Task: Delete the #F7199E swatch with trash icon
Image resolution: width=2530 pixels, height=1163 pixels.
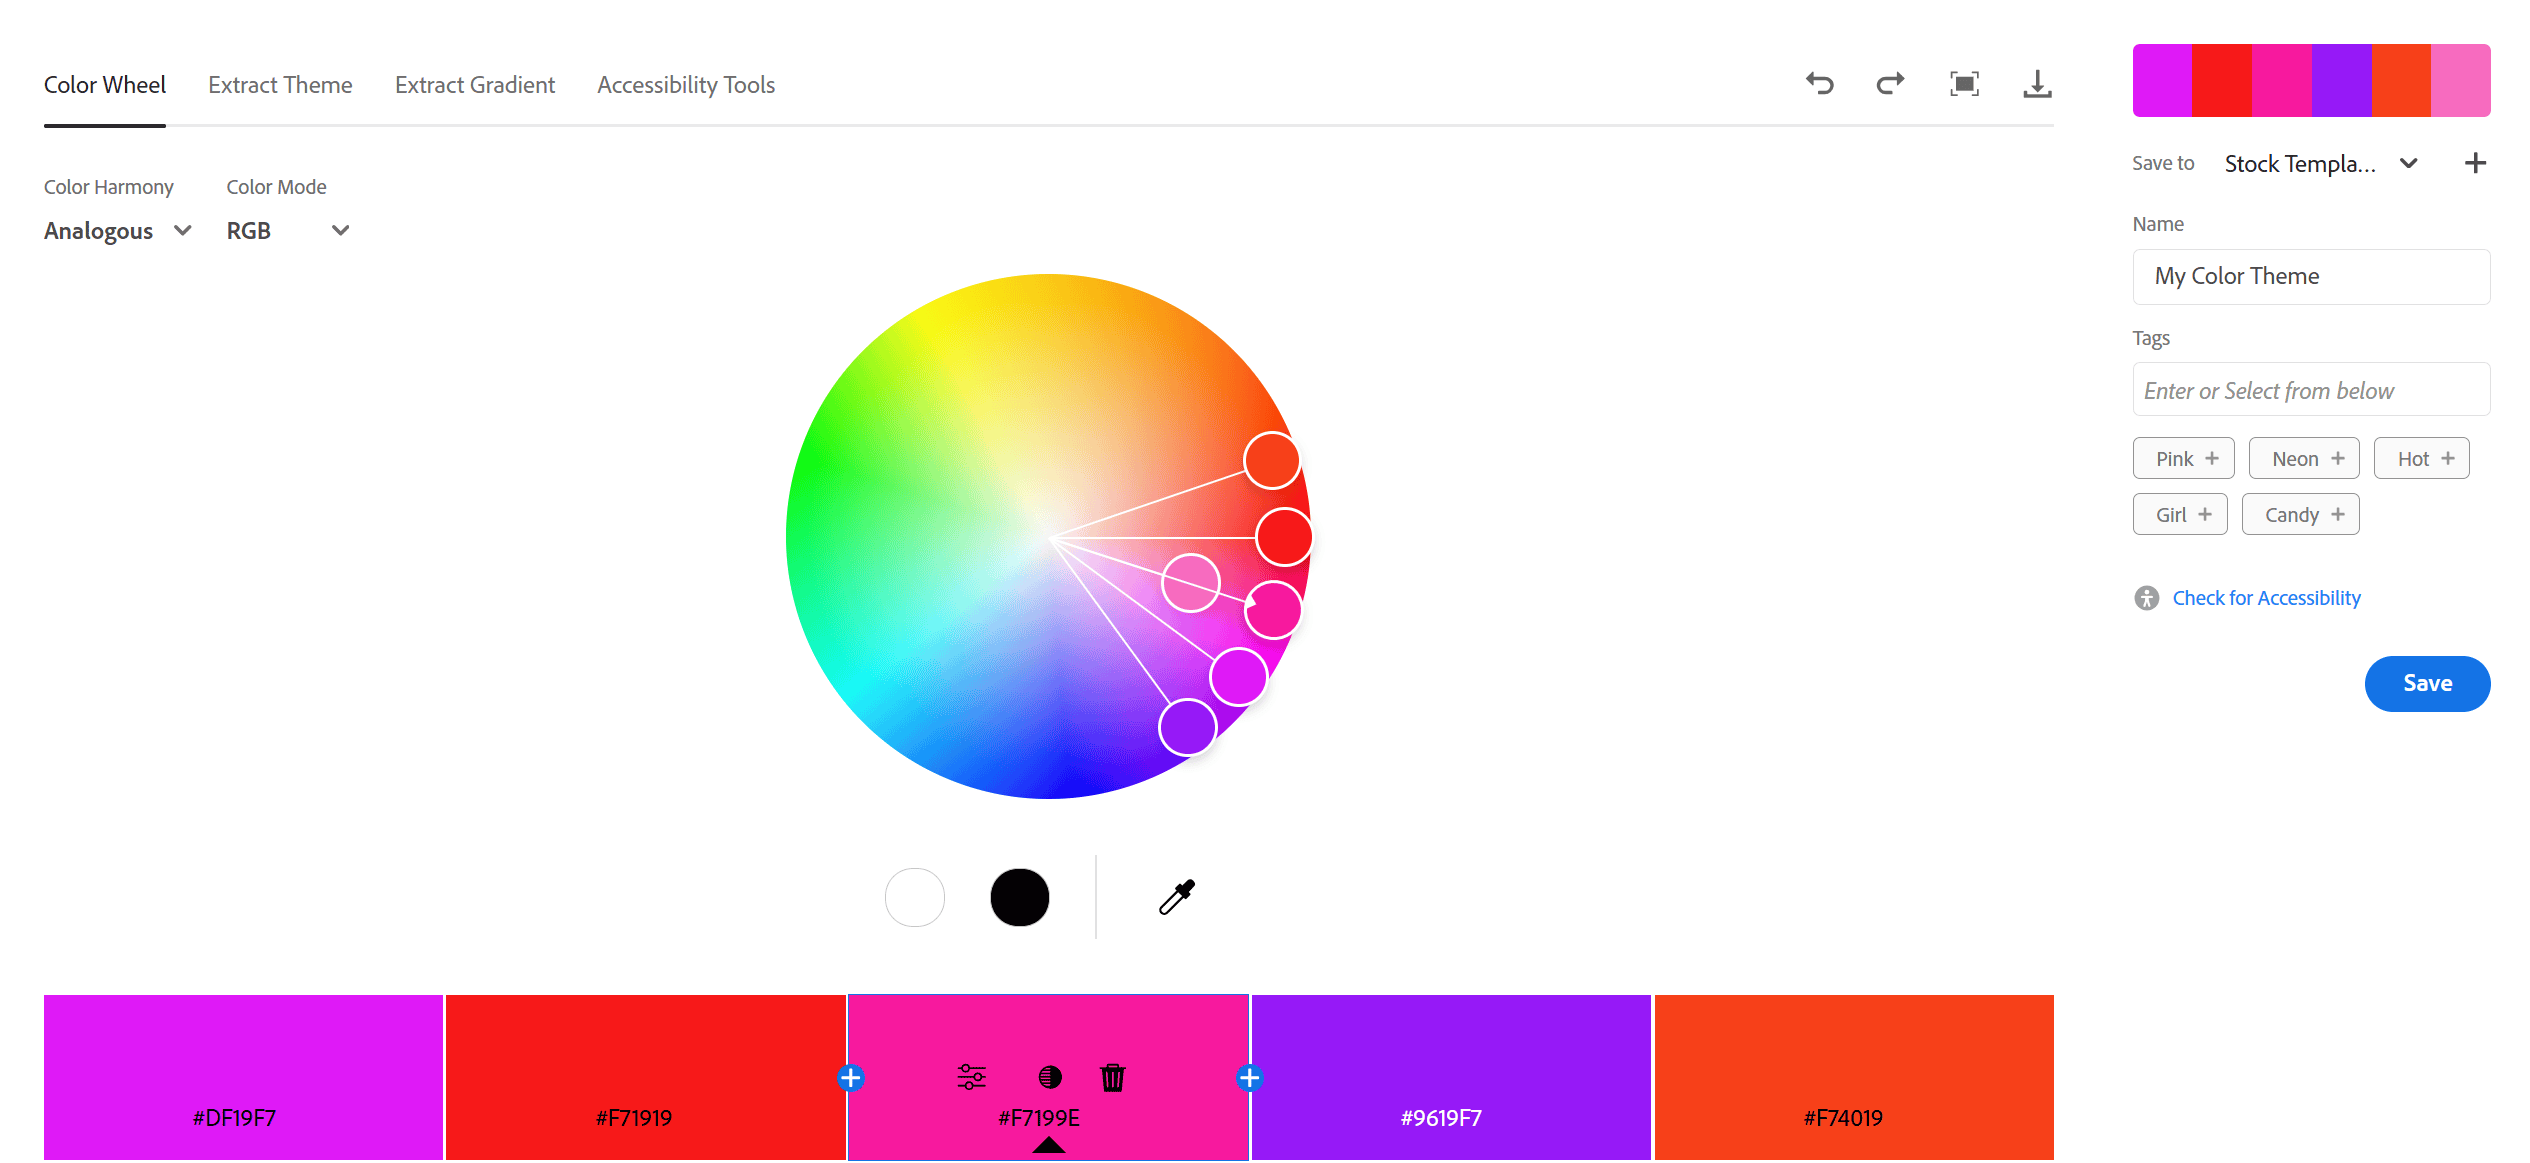Action: tap(1112, 1077)
